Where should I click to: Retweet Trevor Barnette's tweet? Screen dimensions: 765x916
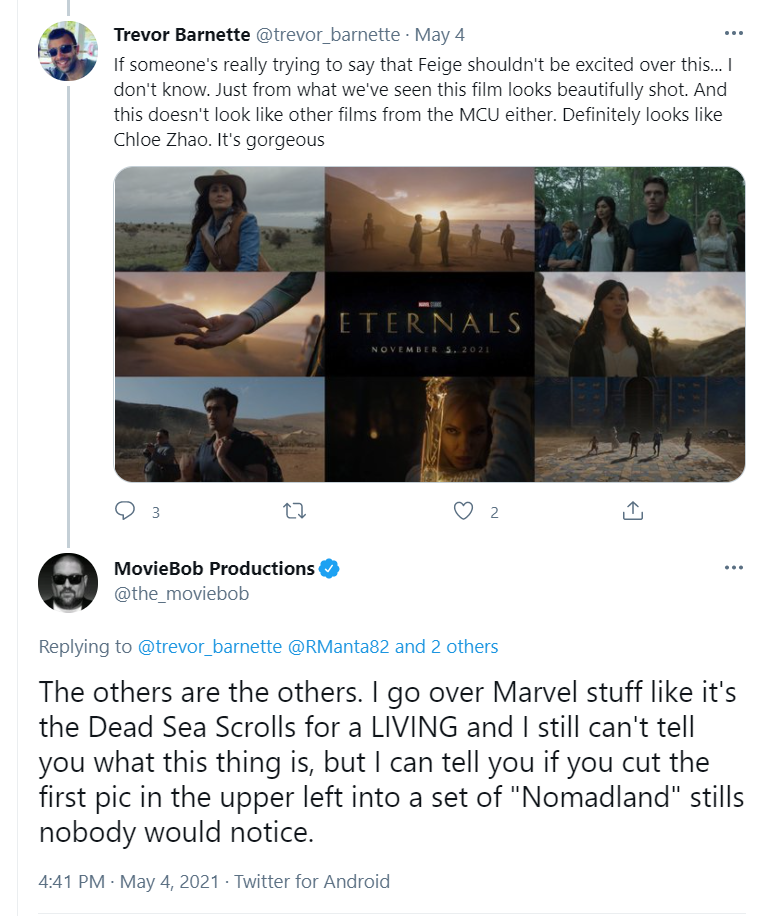pyautogui.click(x=294, y=511)
